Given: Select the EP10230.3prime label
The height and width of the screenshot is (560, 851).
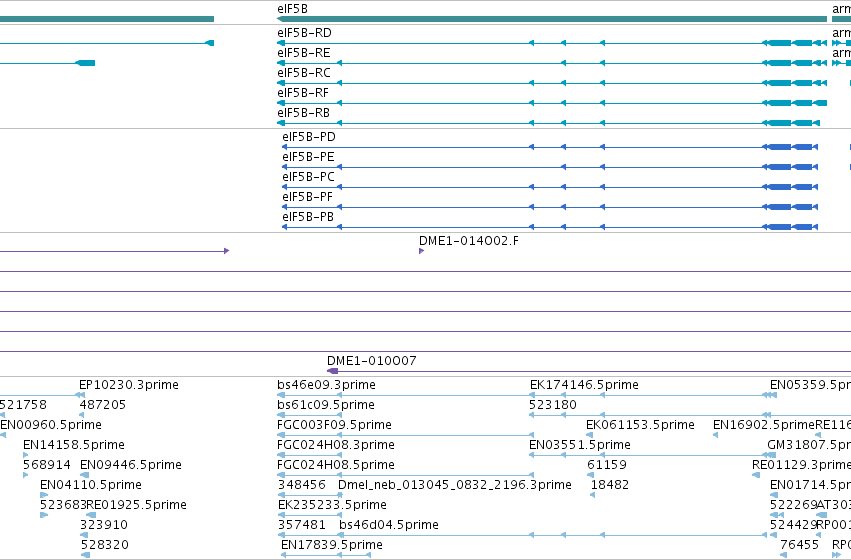Looking at the screenshot, I should [129, 385].
